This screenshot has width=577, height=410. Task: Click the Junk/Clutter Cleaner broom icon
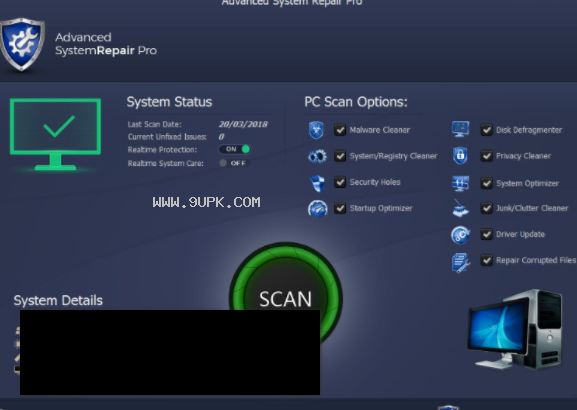click(460, 209)
